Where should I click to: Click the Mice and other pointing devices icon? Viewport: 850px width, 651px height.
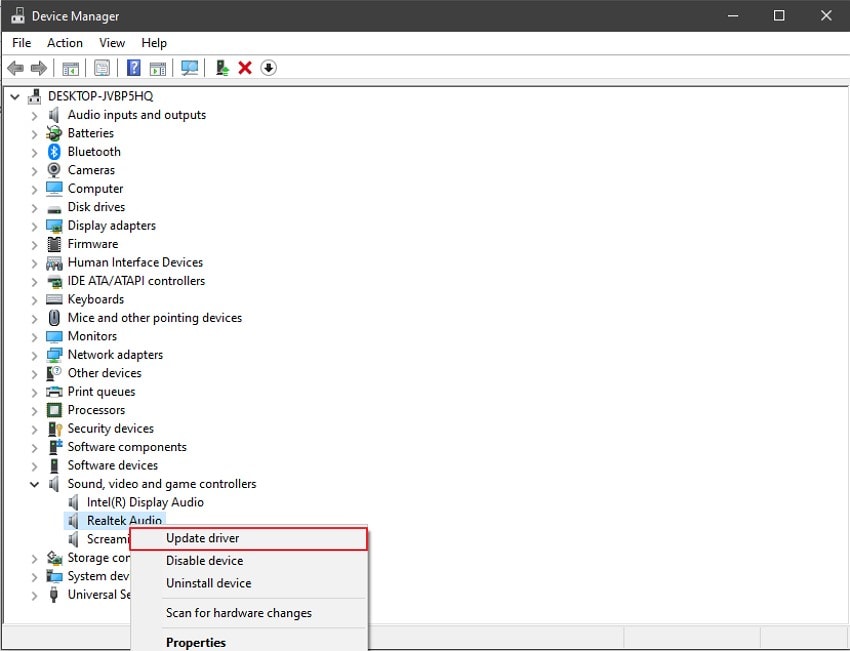pos(54,318)
